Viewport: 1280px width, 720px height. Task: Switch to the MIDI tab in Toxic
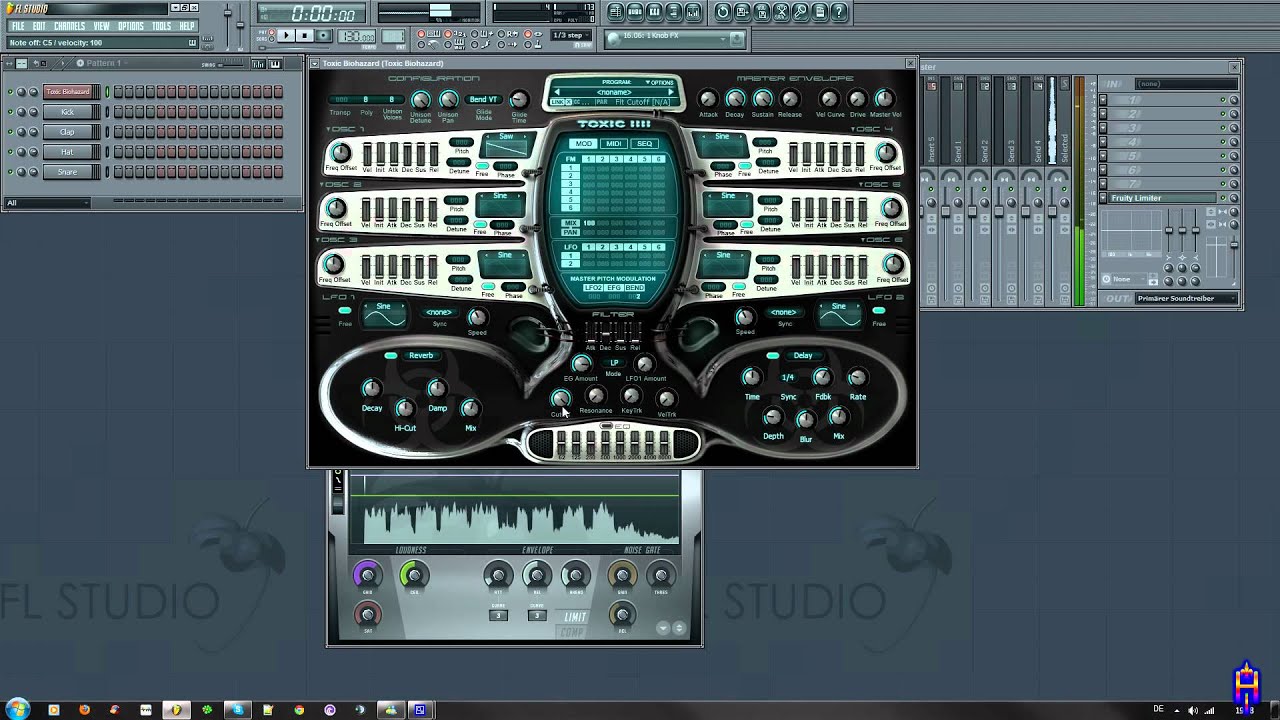click(614, 144)
